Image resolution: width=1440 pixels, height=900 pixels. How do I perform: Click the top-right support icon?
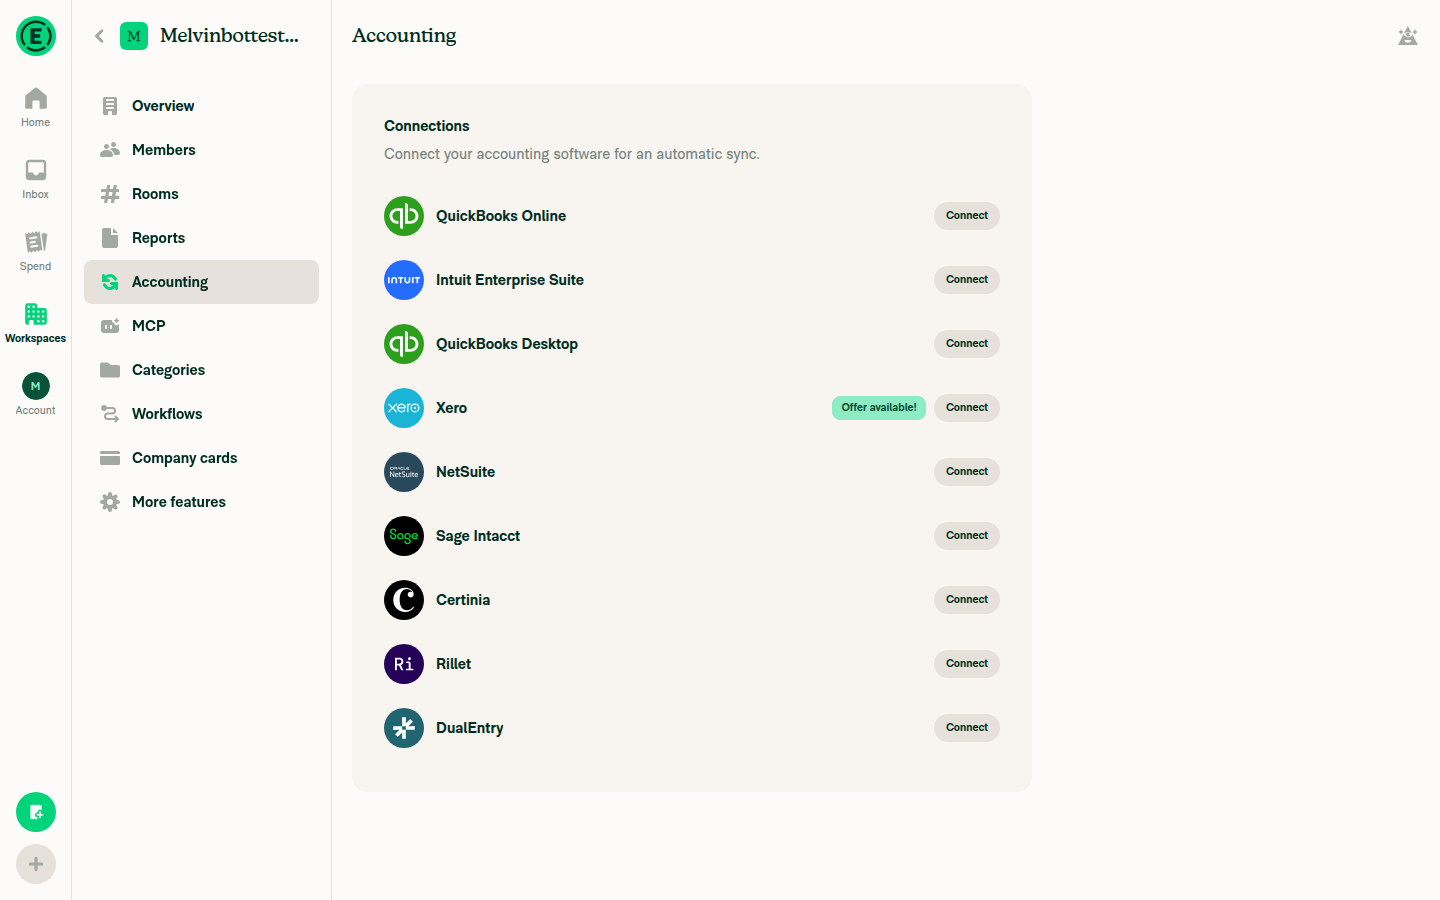(1408, 36)
